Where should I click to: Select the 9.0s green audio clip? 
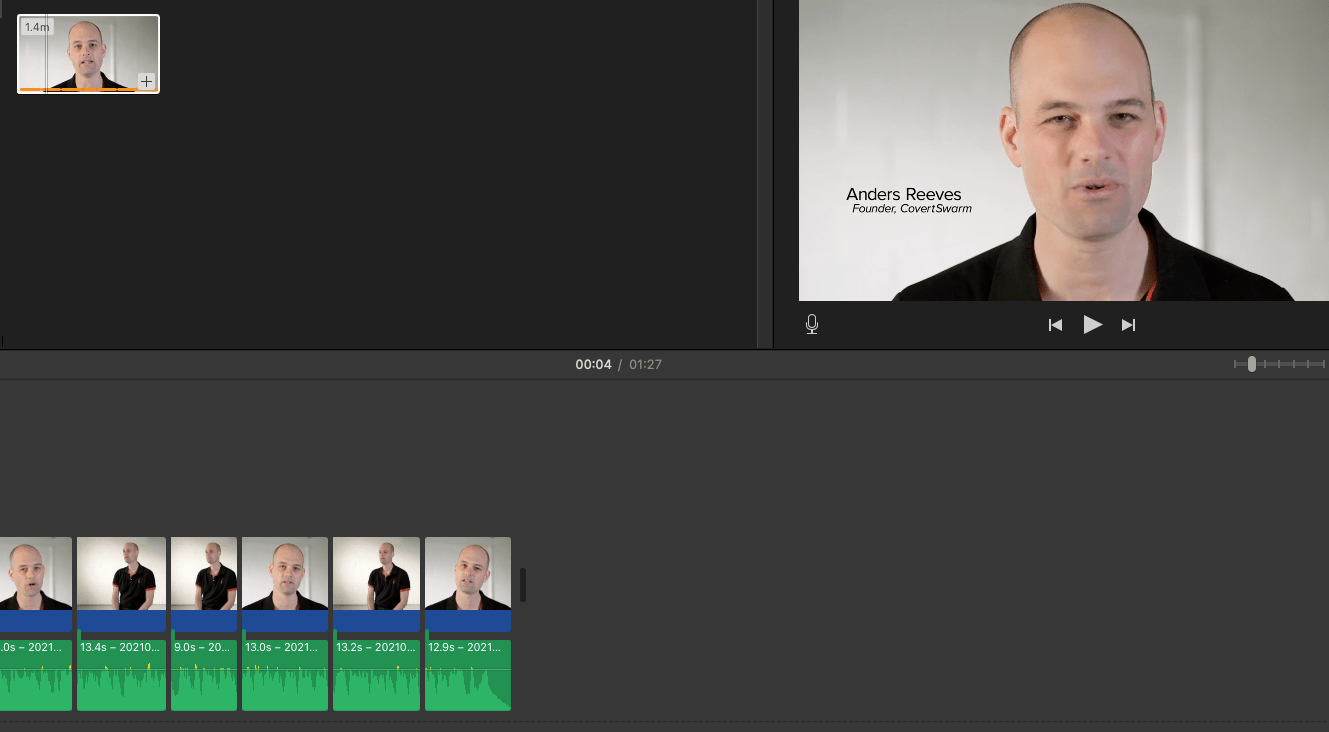coord(204,682)
